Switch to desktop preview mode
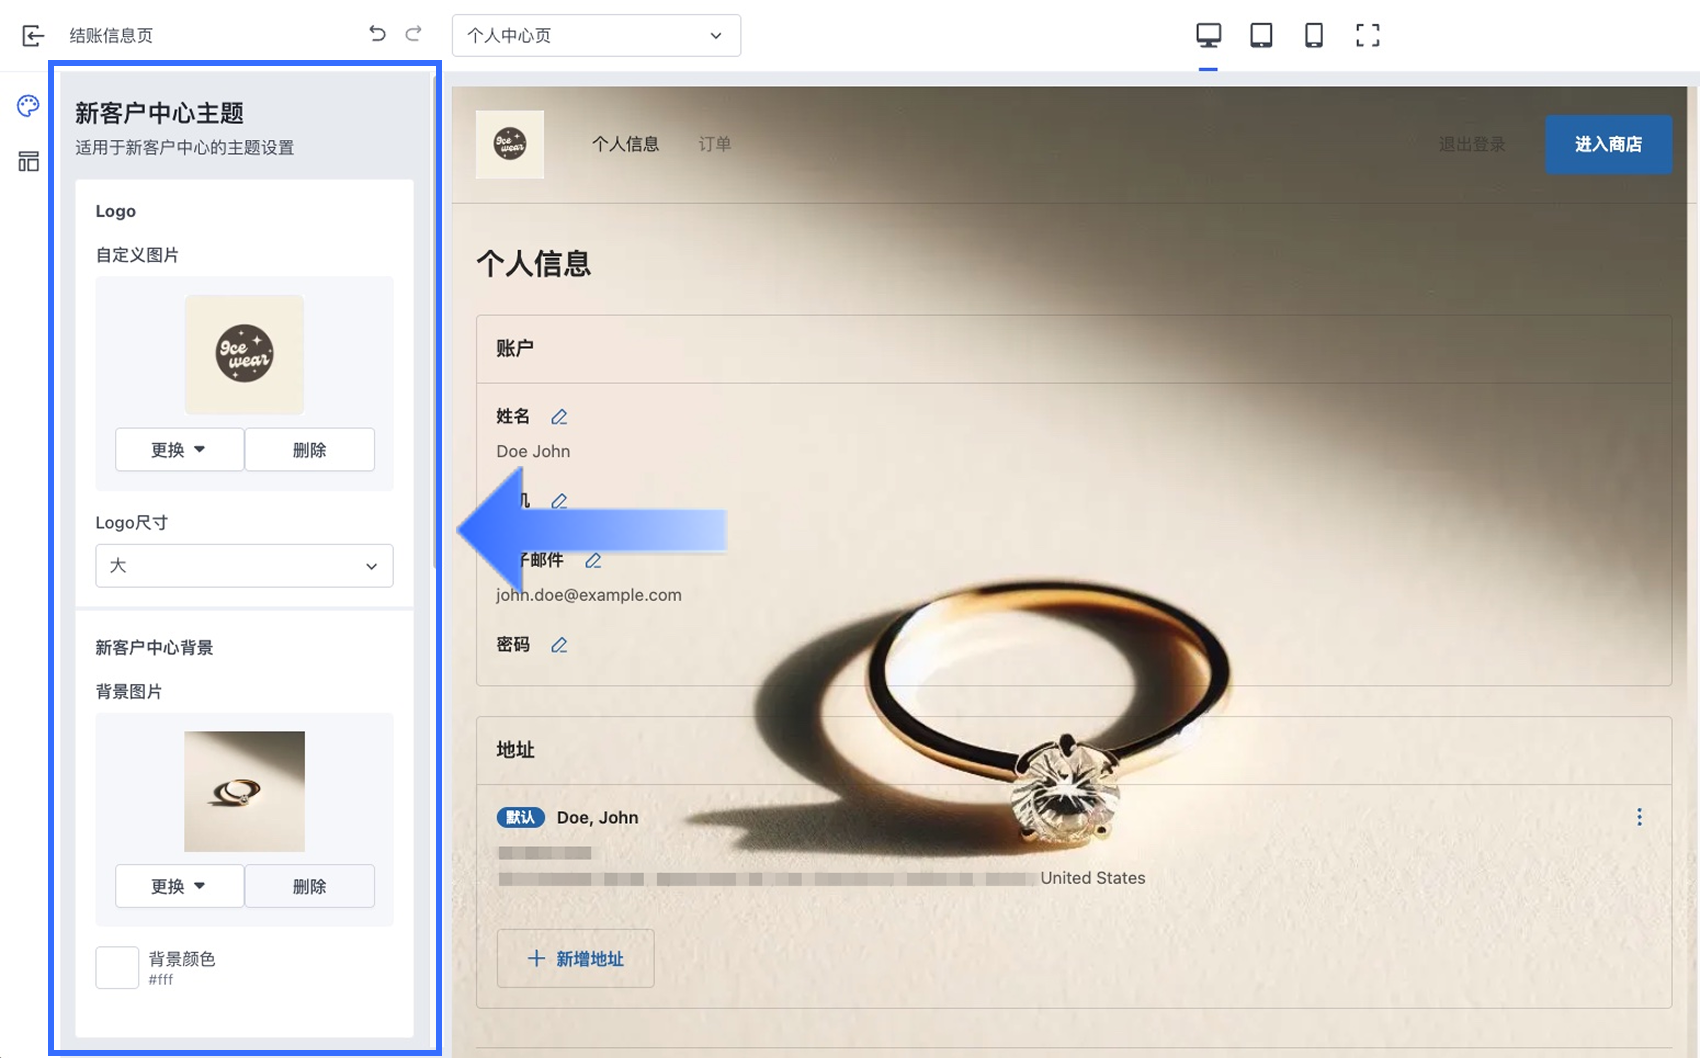The width and height of the screenshot is (1700, 1058). tap(1208, 36)
